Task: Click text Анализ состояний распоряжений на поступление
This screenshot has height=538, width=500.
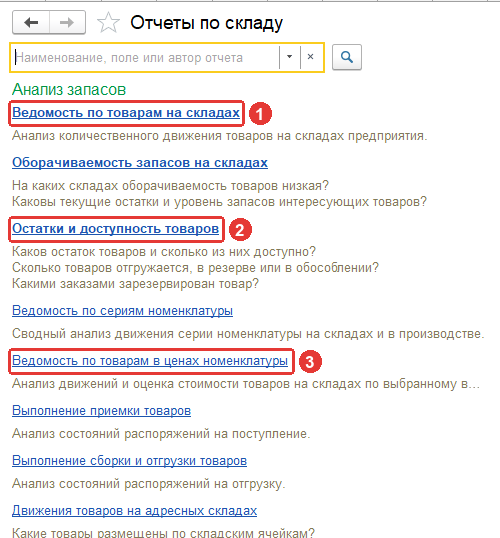Action: click(x=161, y=434)
